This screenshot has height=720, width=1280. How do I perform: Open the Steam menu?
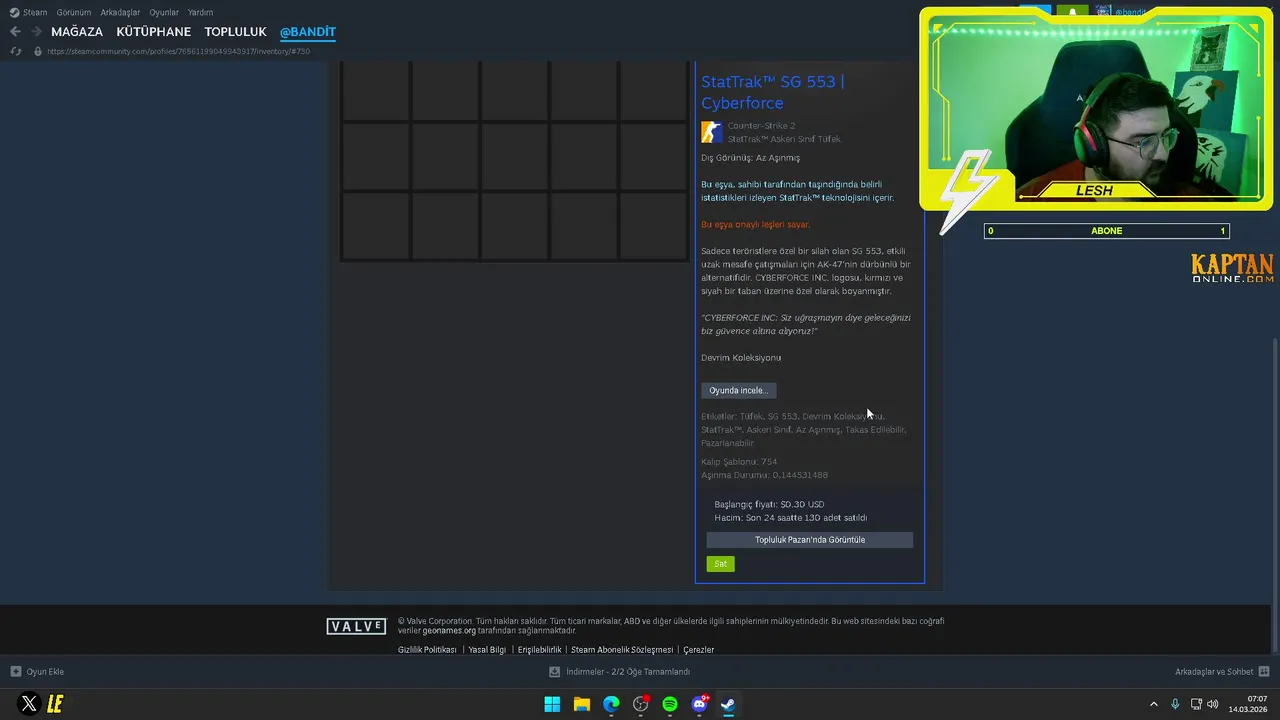point(35,12)
